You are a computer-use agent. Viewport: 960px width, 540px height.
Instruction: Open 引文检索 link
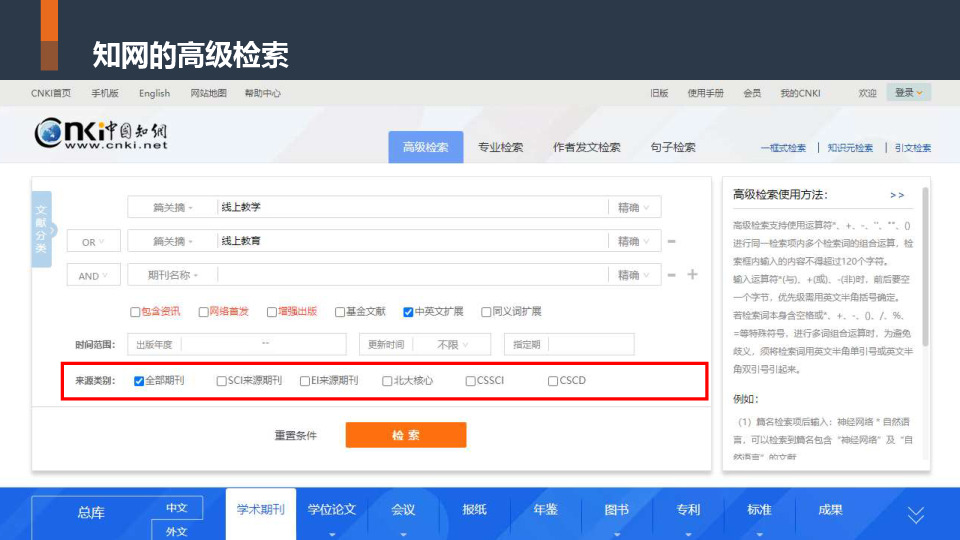(913, 148)
